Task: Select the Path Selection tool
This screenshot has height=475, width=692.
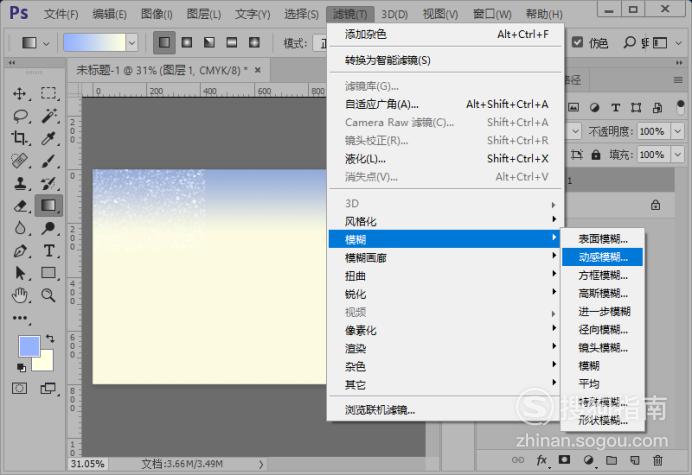Action: (x=19, y=273)
